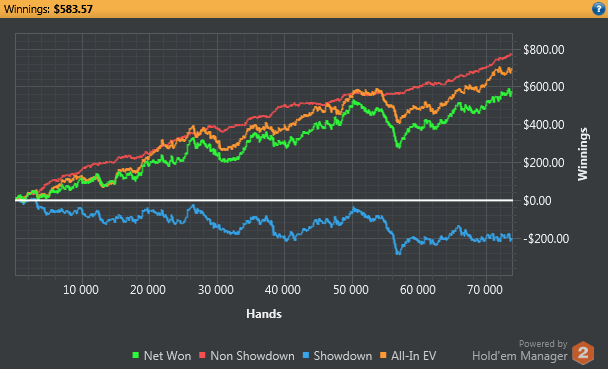Viewport: 608px width, 369px height.
Task: Select the Non Showdown legend label
Action: click(252, 355)
